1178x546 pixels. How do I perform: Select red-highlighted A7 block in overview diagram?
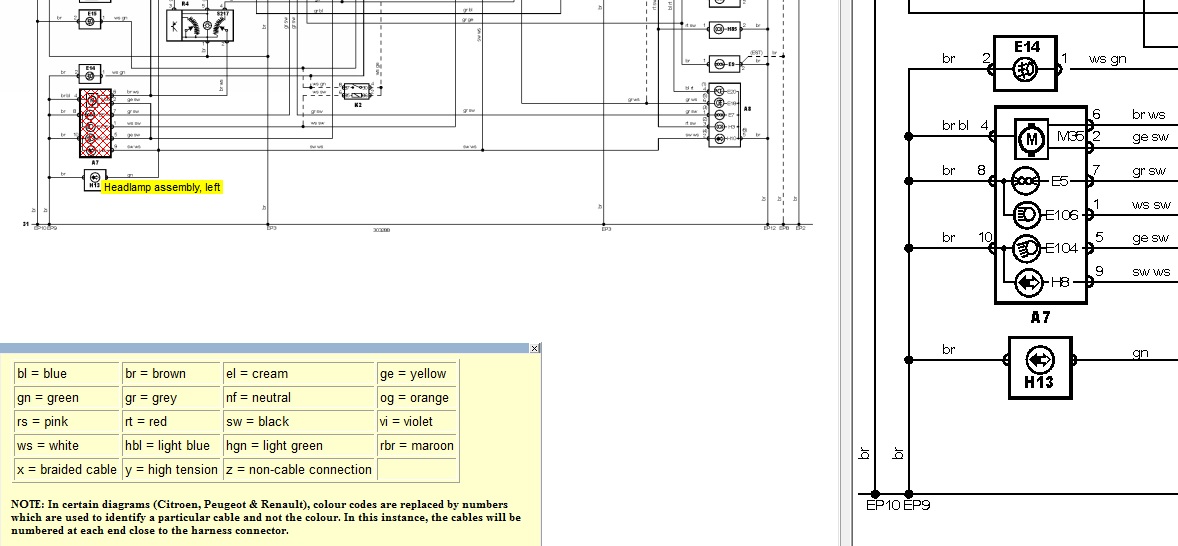pos(93,124)
